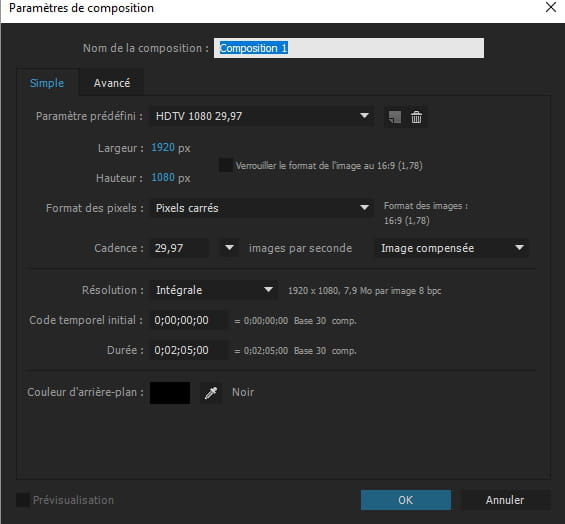Viewport: 565px width, 524px height.
Task: Close the composition settings dialog
Action: tap(551, 7)
